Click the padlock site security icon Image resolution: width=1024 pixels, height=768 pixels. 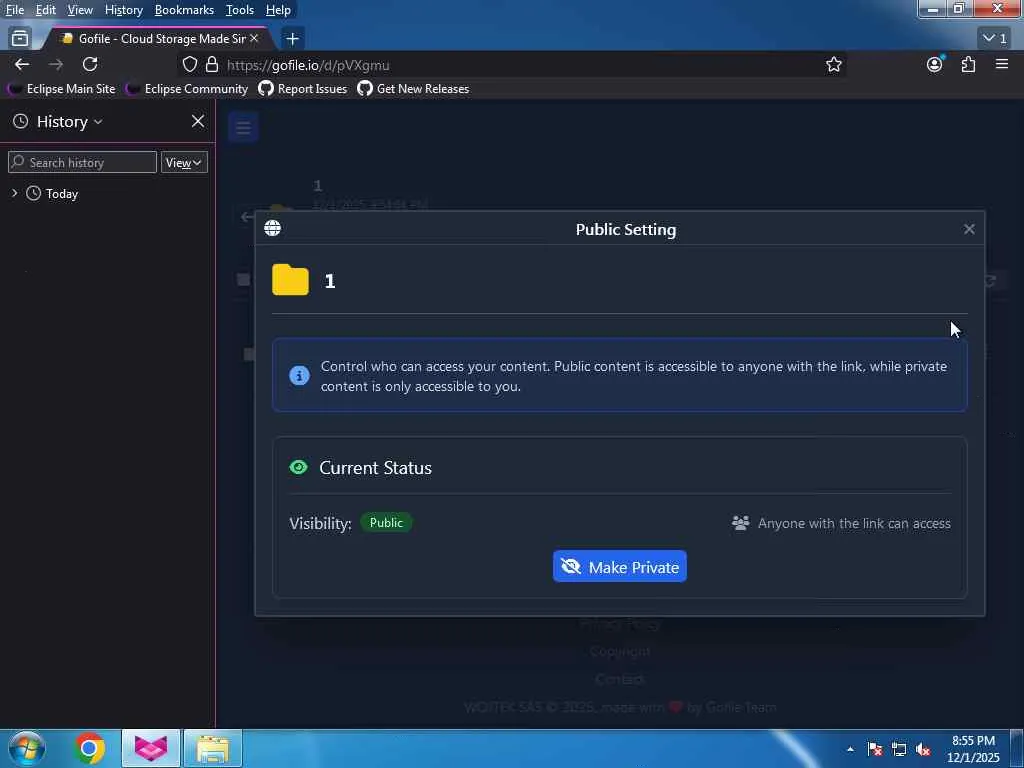[x=212, y=65]
